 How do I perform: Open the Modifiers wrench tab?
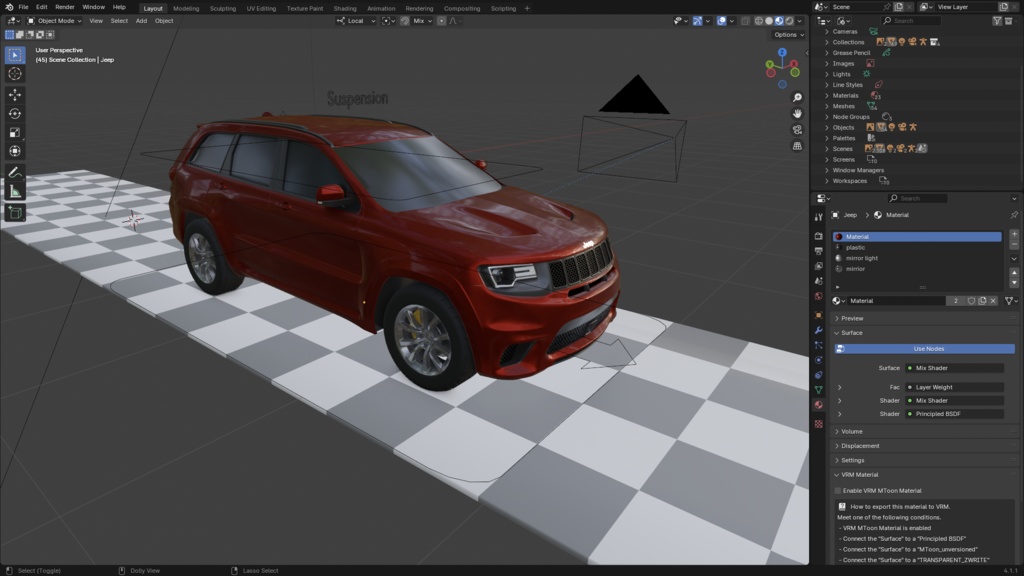click(x=818, y=330)
